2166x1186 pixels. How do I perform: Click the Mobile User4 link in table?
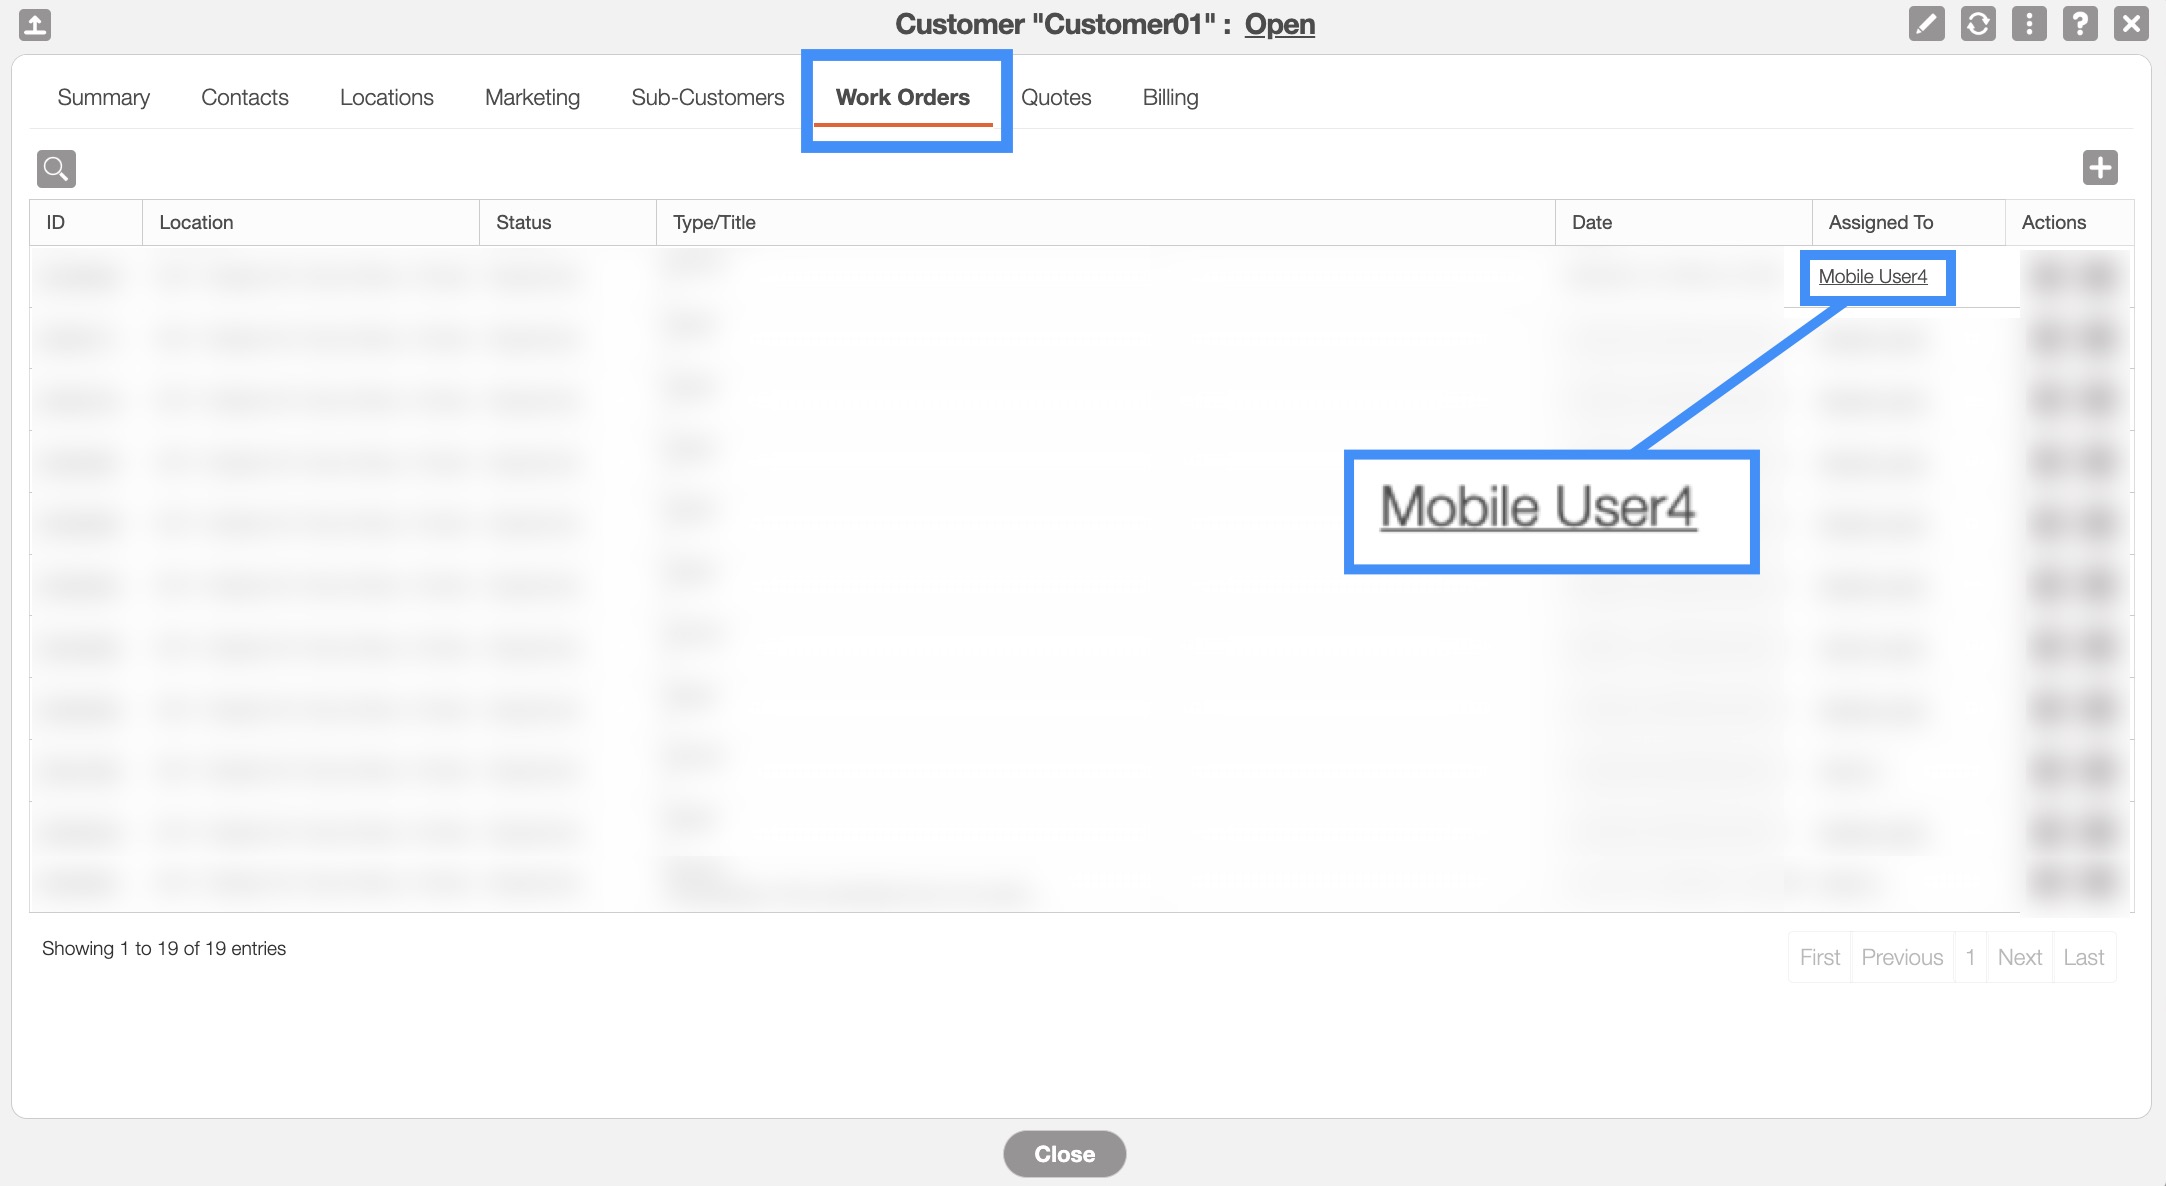click(x=1872, y=277)
